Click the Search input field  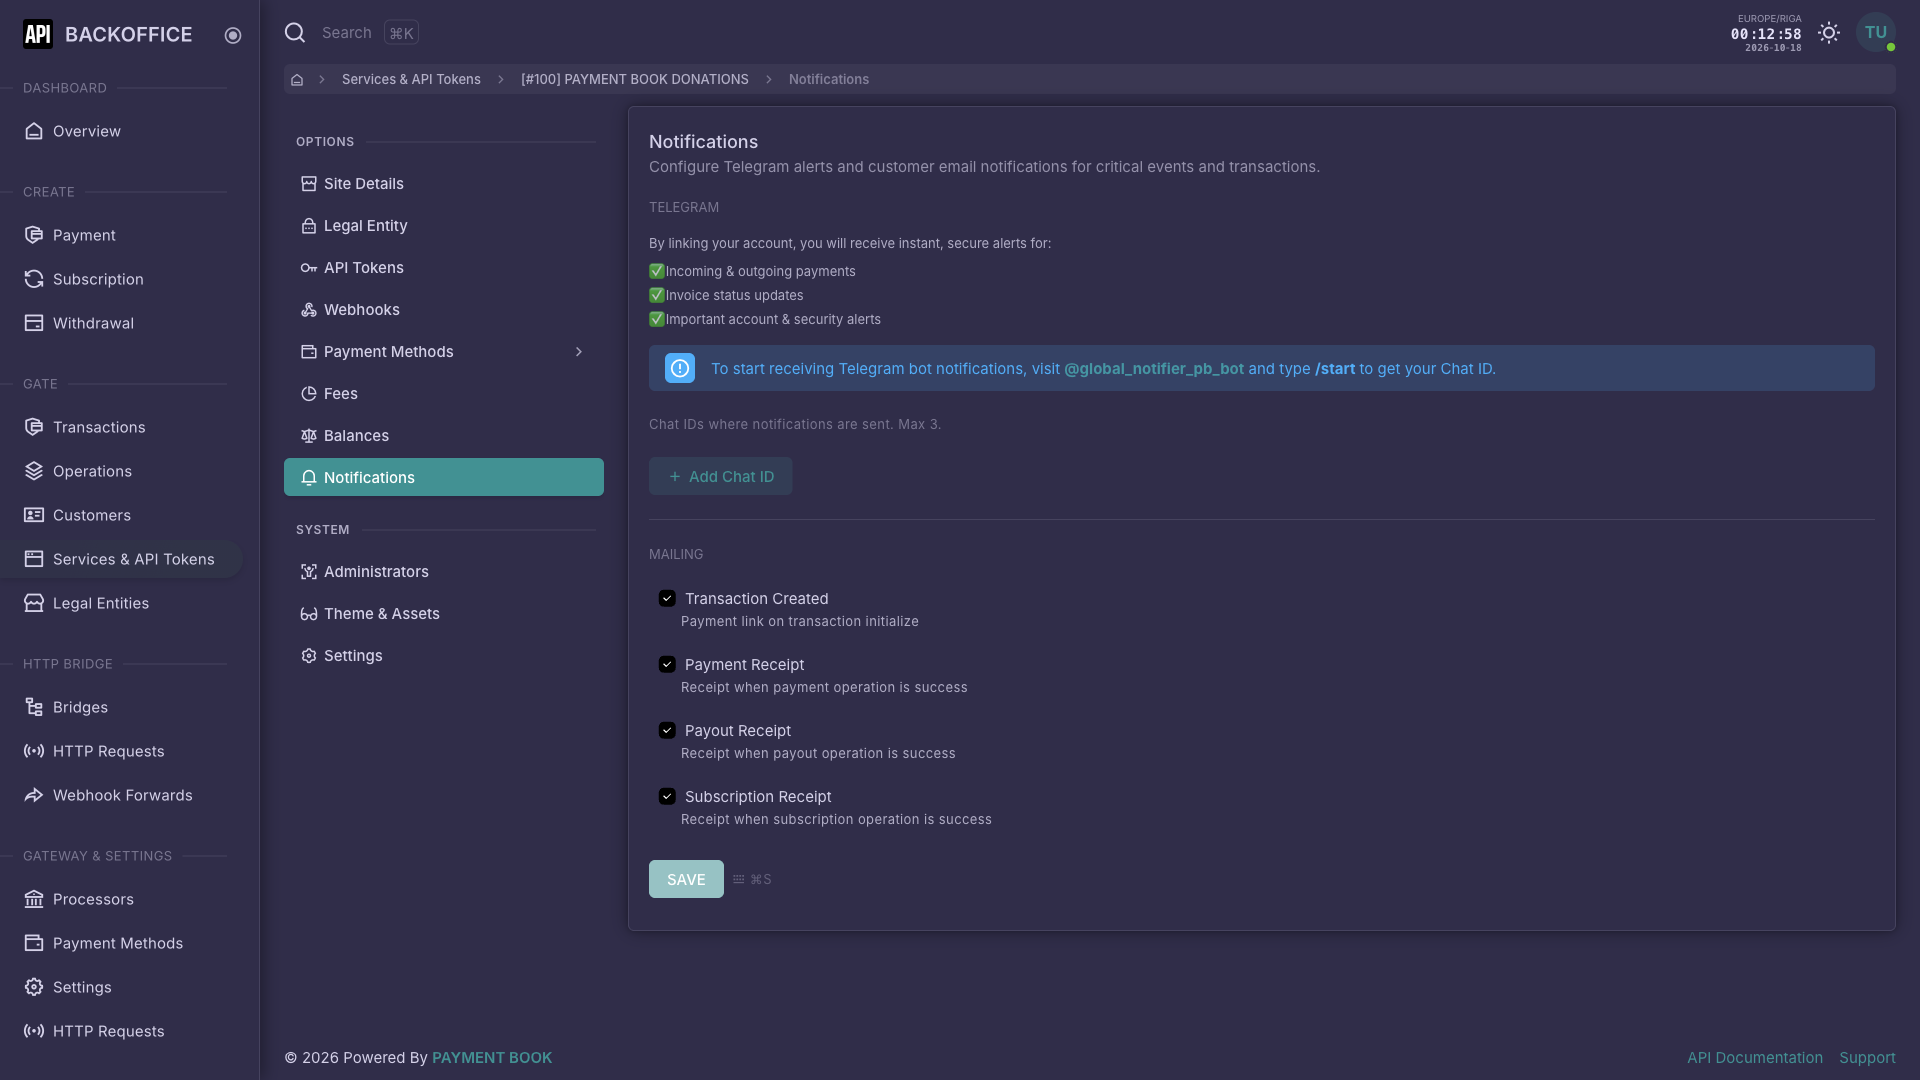[x=346, y=33]
